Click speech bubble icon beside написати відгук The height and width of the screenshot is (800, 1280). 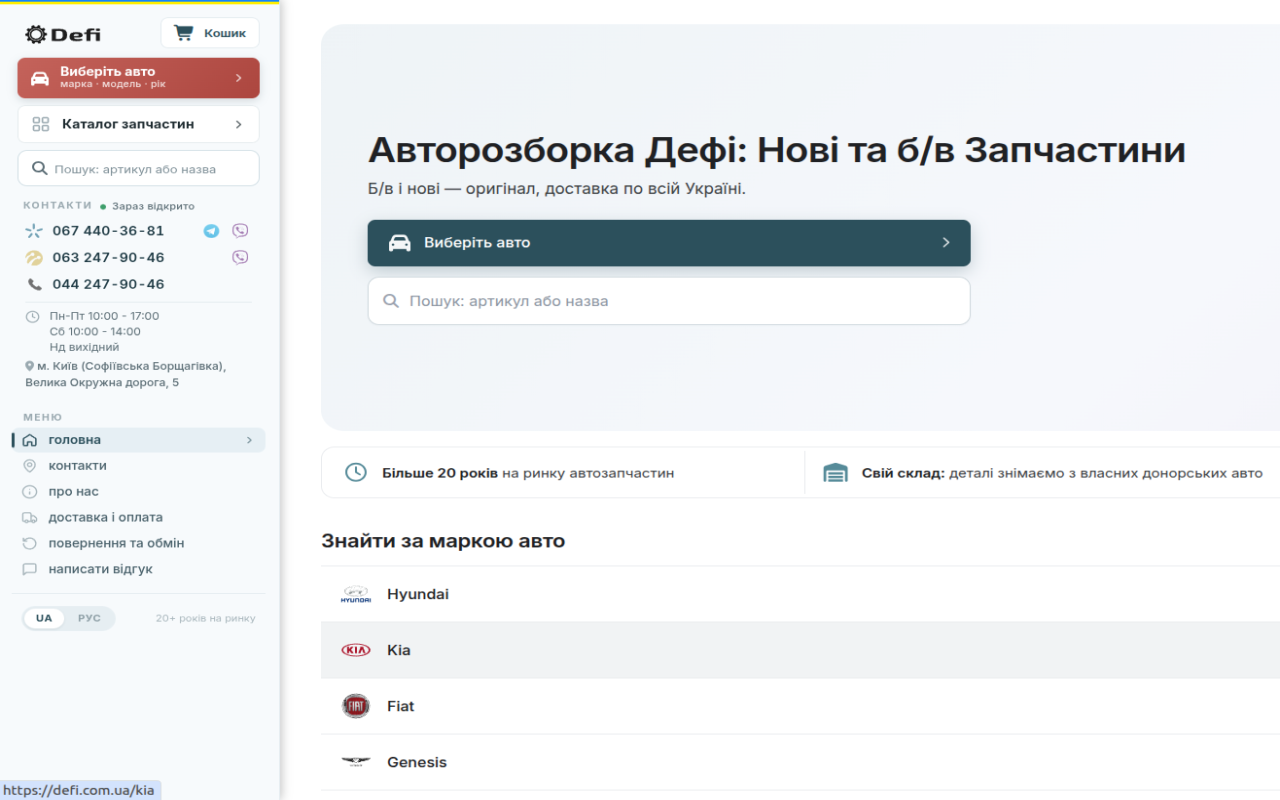(30, 570)
